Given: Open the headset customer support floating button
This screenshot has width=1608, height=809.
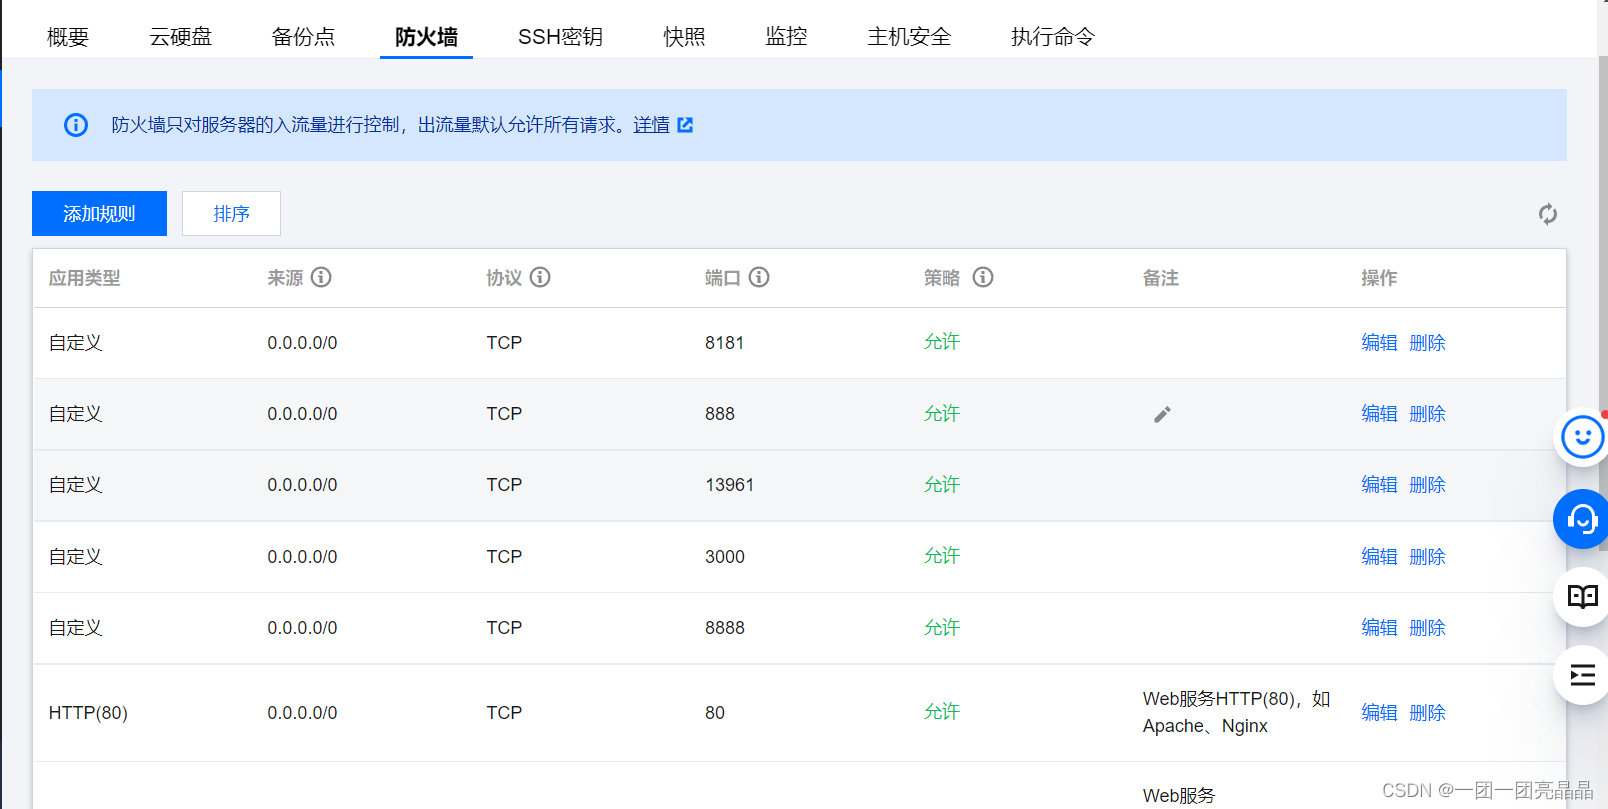Looking at the screenshot, I should [x=1582, y=518].
